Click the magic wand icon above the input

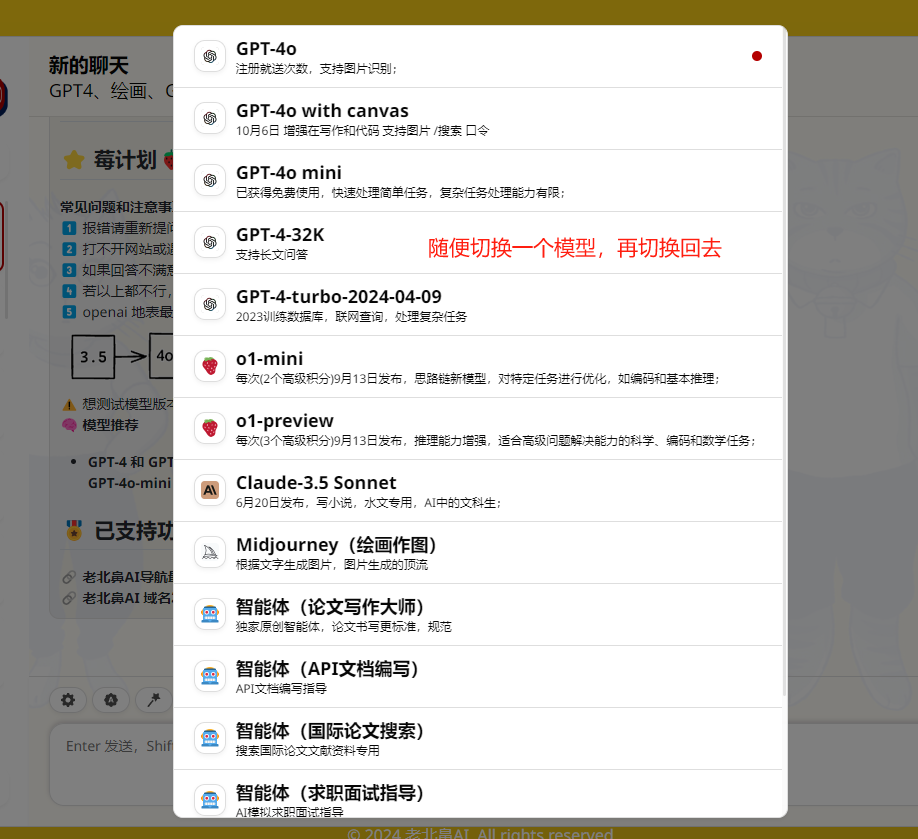(x=153, y=700)
